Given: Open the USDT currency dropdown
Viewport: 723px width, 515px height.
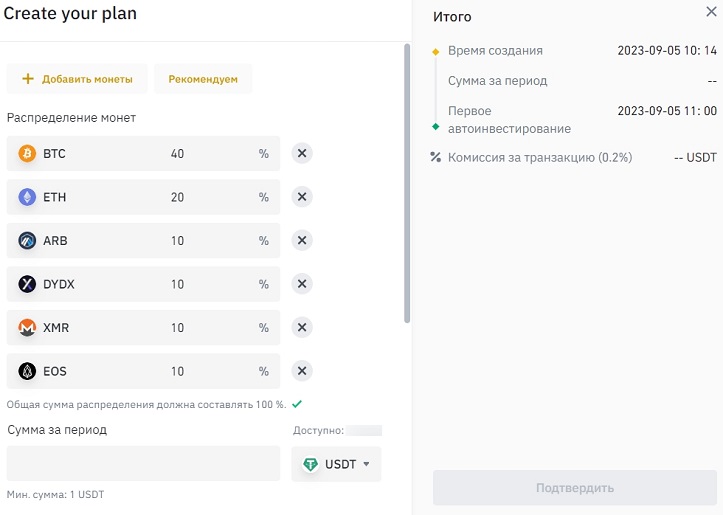Looking at the screenshot, I should 336,464.
